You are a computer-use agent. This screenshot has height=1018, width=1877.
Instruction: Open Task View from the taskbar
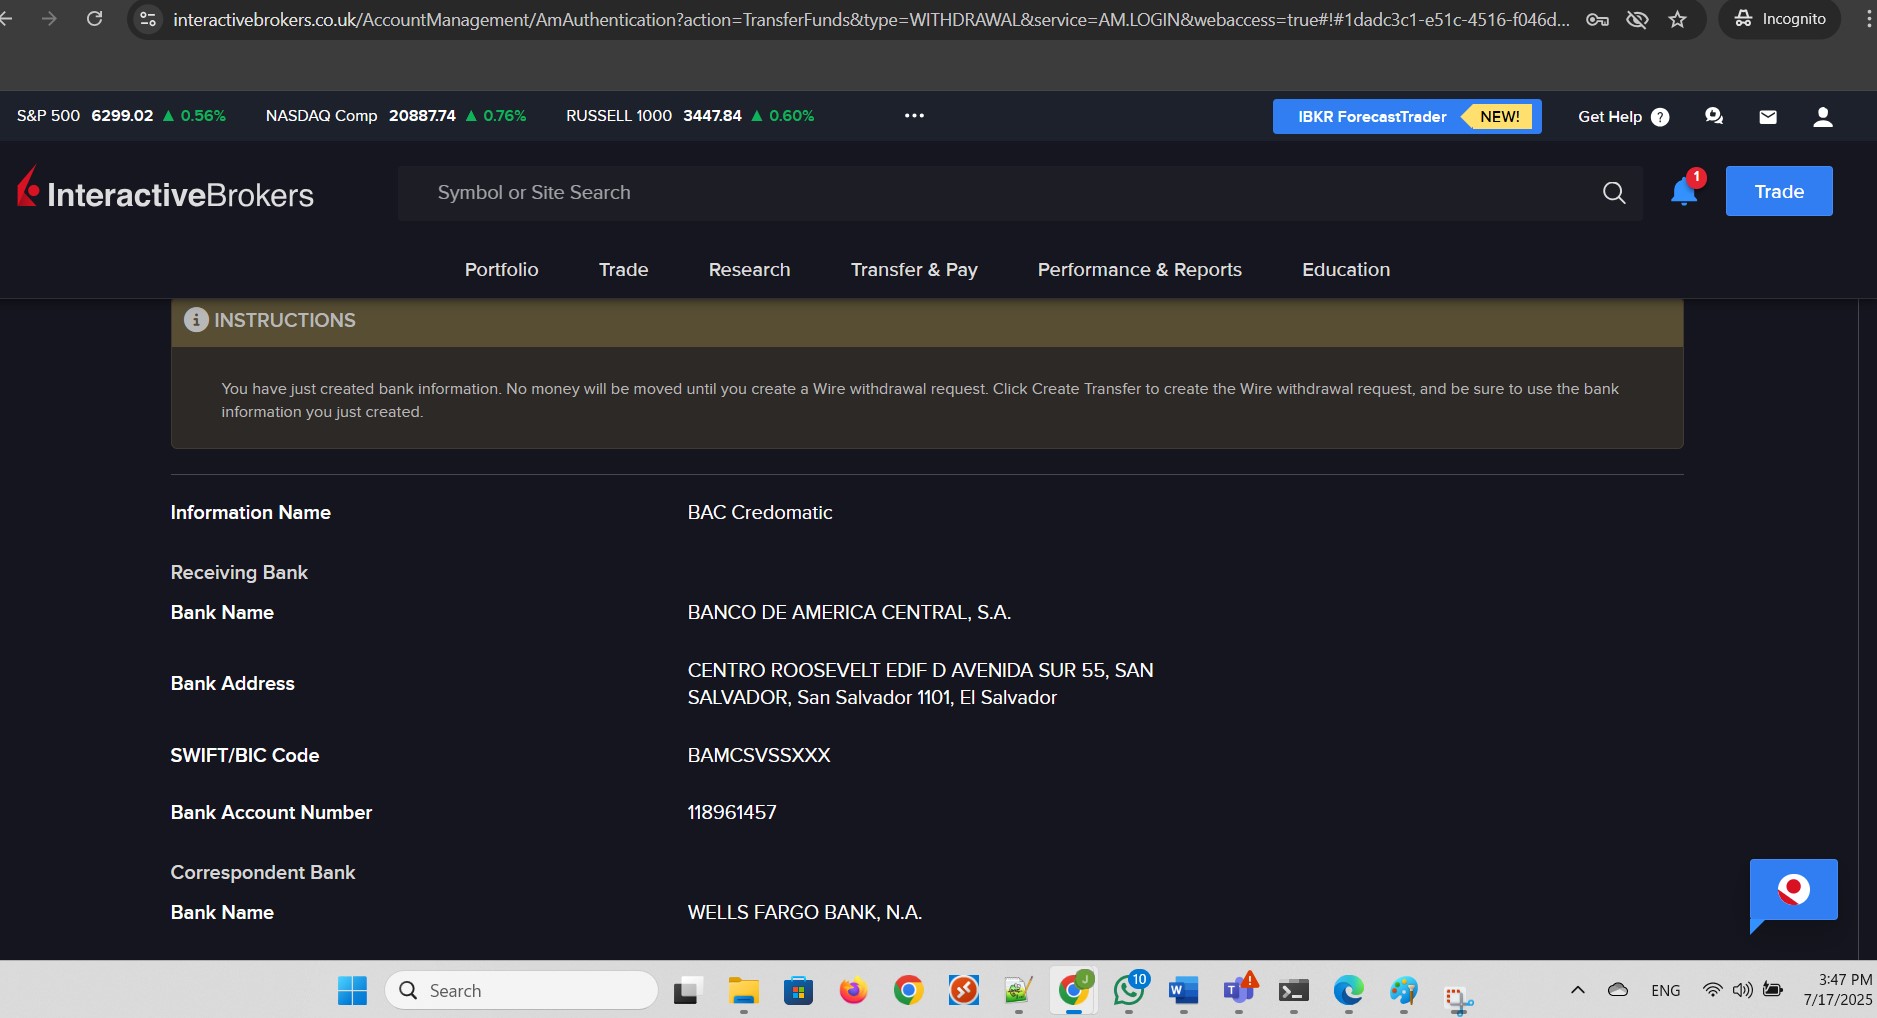point(688,991)
